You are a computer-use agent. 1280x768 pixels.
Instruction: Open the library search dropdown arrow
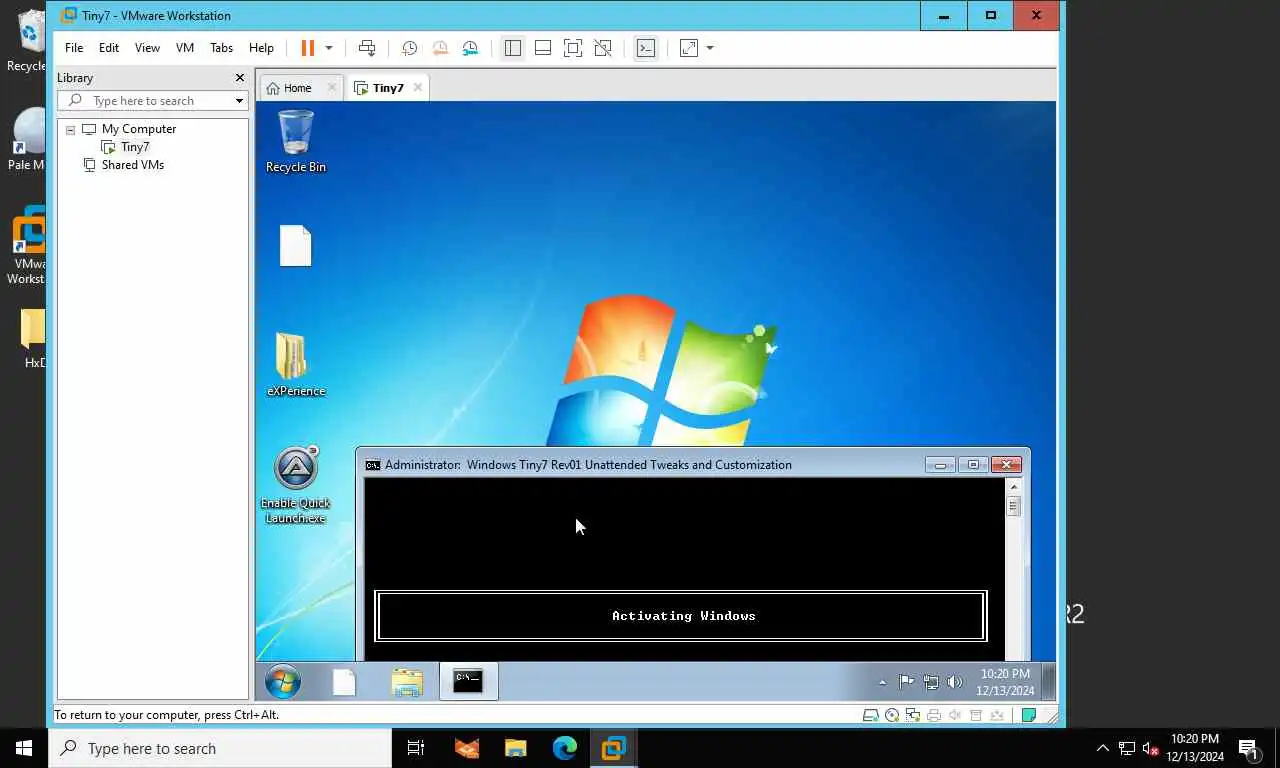[x=239, y=101]
